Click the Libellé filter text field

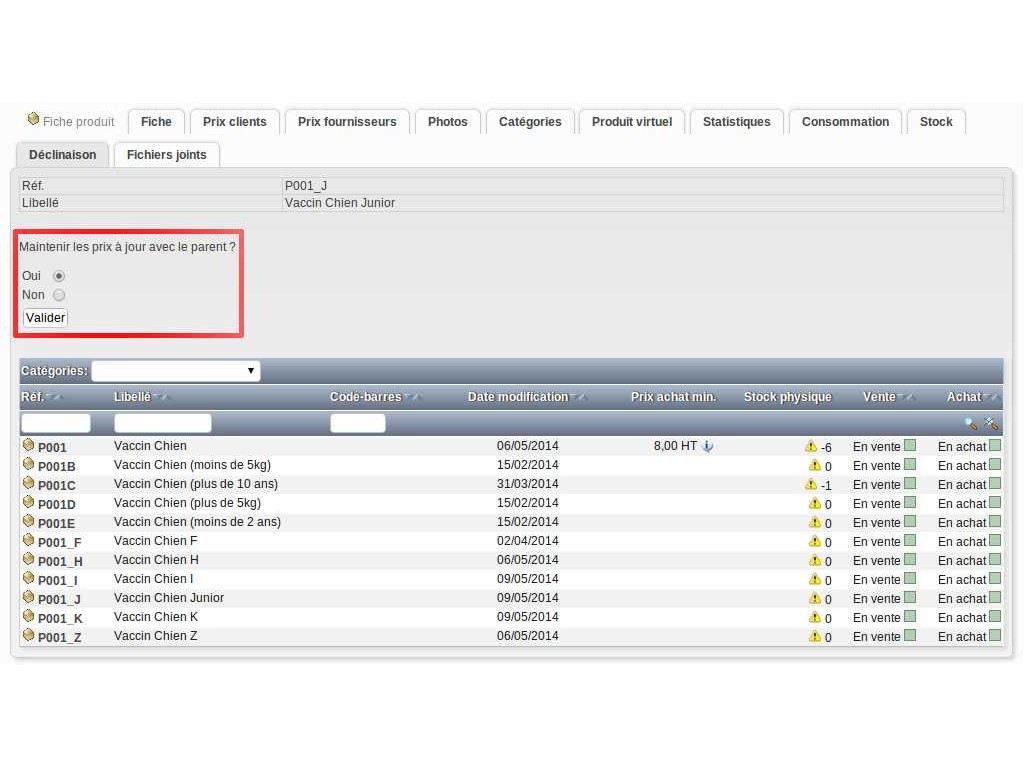click(162, 423)
